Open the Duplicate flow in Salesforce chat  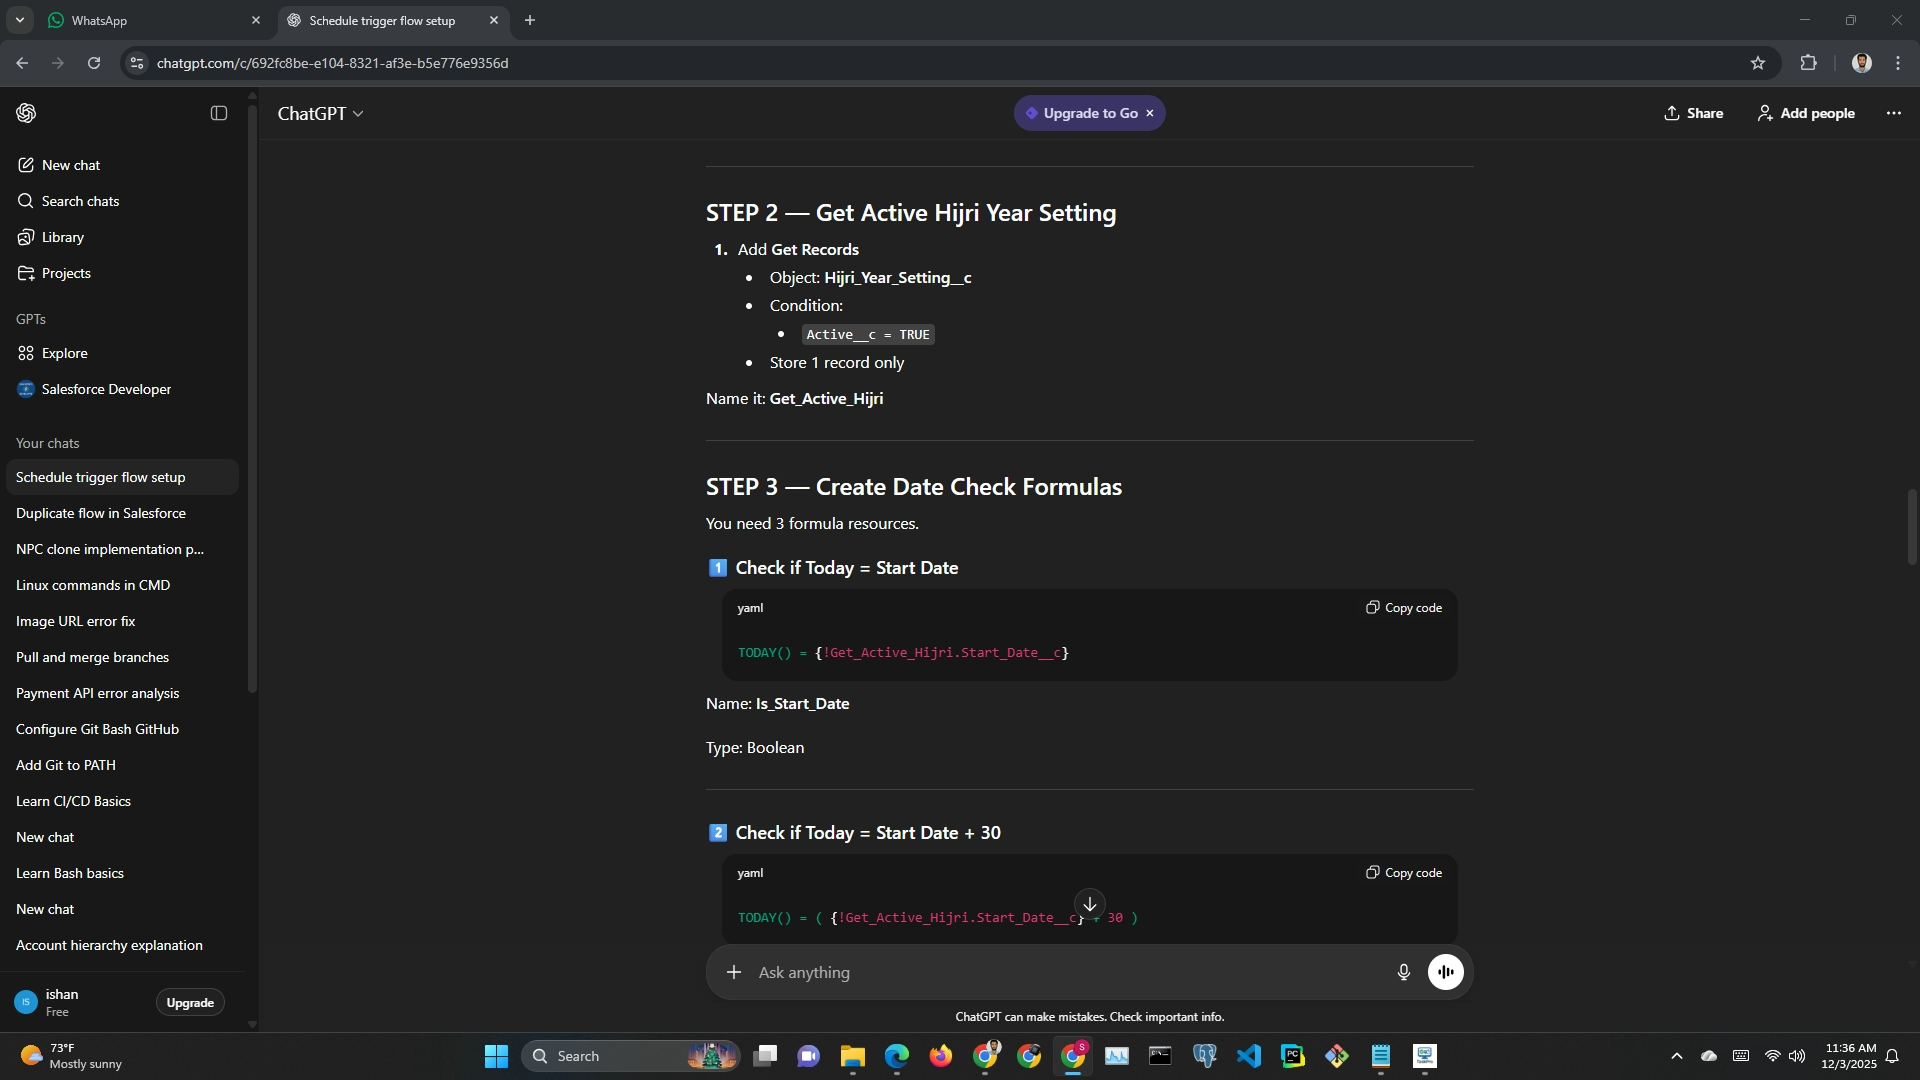[x=101, y=513]
